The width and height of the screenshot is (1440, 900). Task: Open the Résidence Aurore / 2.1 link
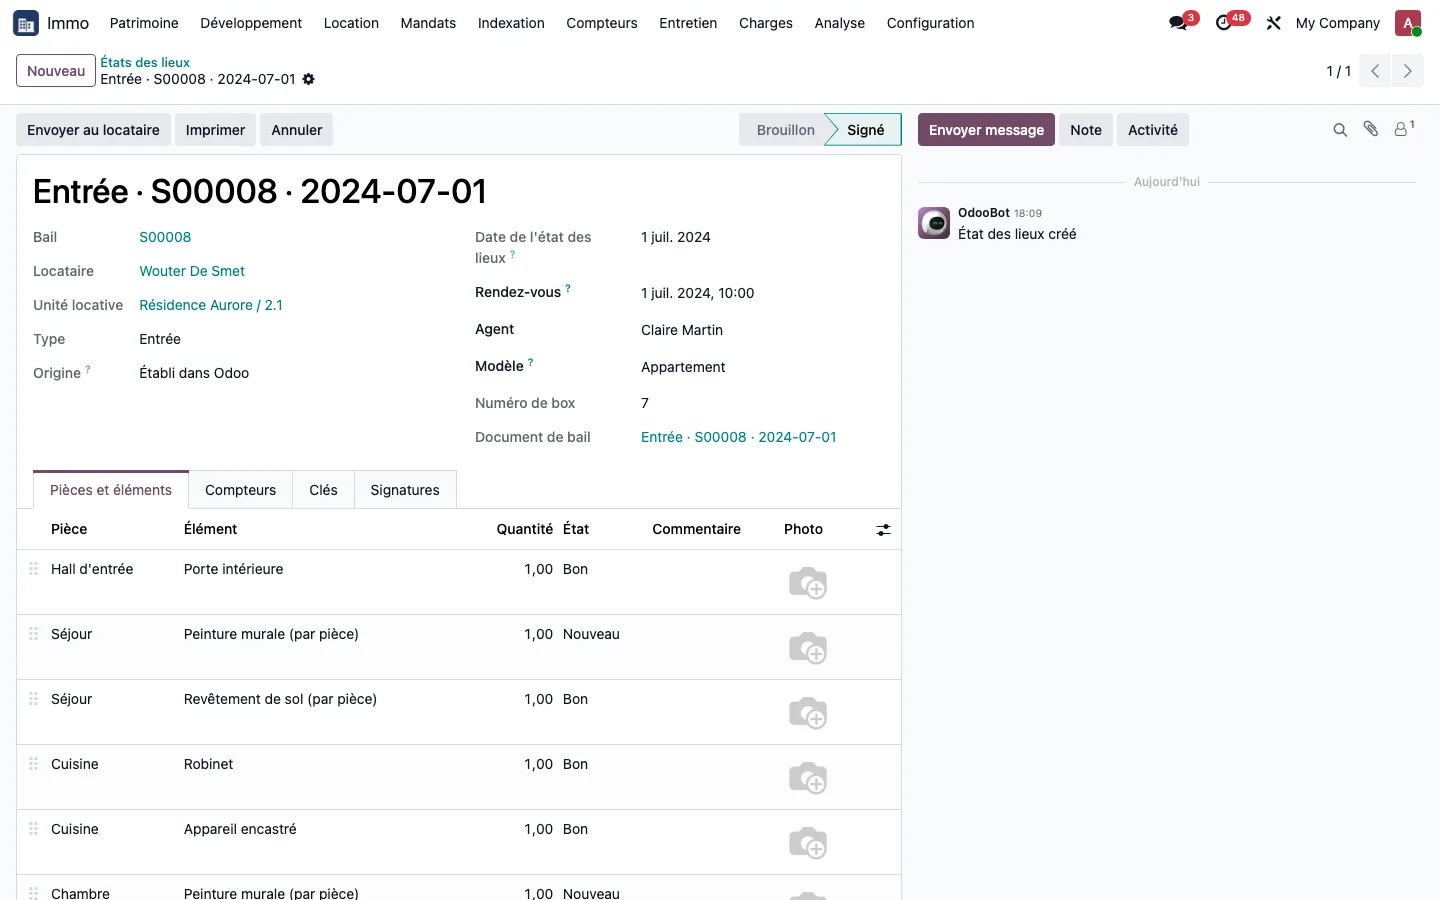click(211, 305)
